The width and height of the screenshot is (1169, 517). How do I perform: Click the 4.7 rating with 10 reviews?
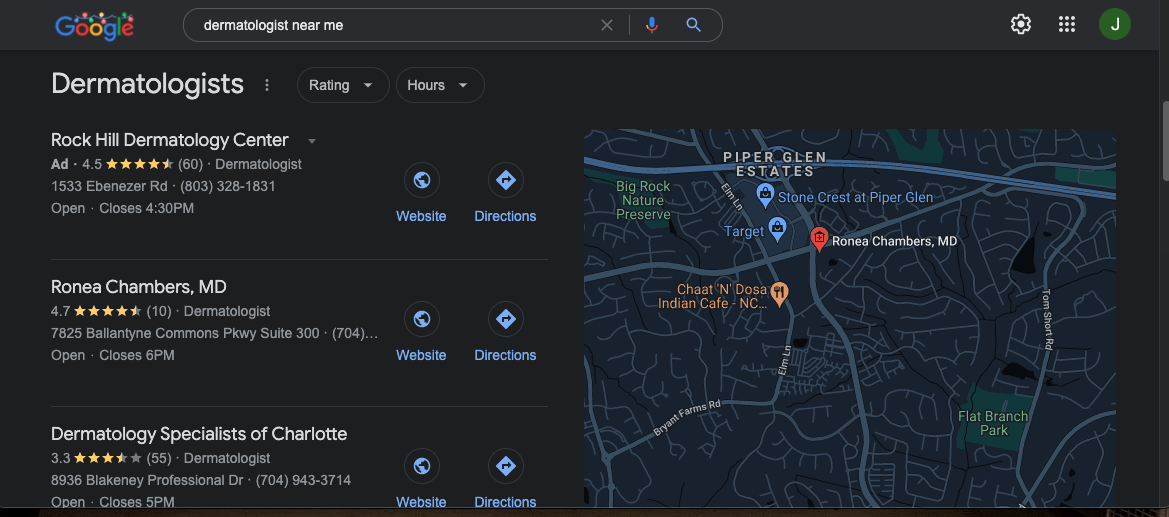click(111, 311)
